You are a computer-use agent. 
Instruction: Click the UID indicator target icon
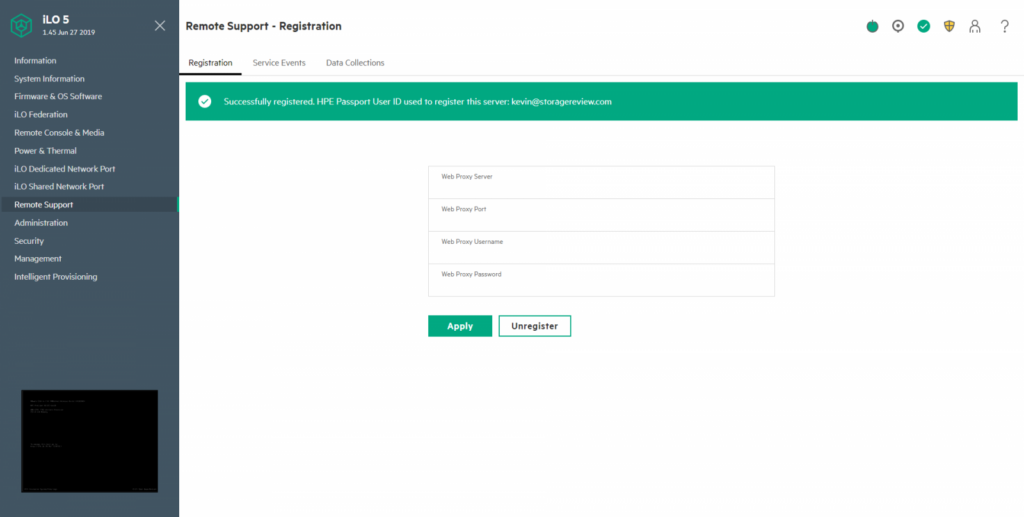click(x=898, y=26)
